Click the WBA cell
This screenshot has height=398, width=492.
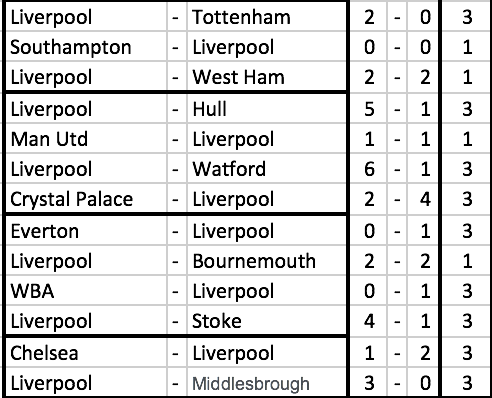point(86,291)
